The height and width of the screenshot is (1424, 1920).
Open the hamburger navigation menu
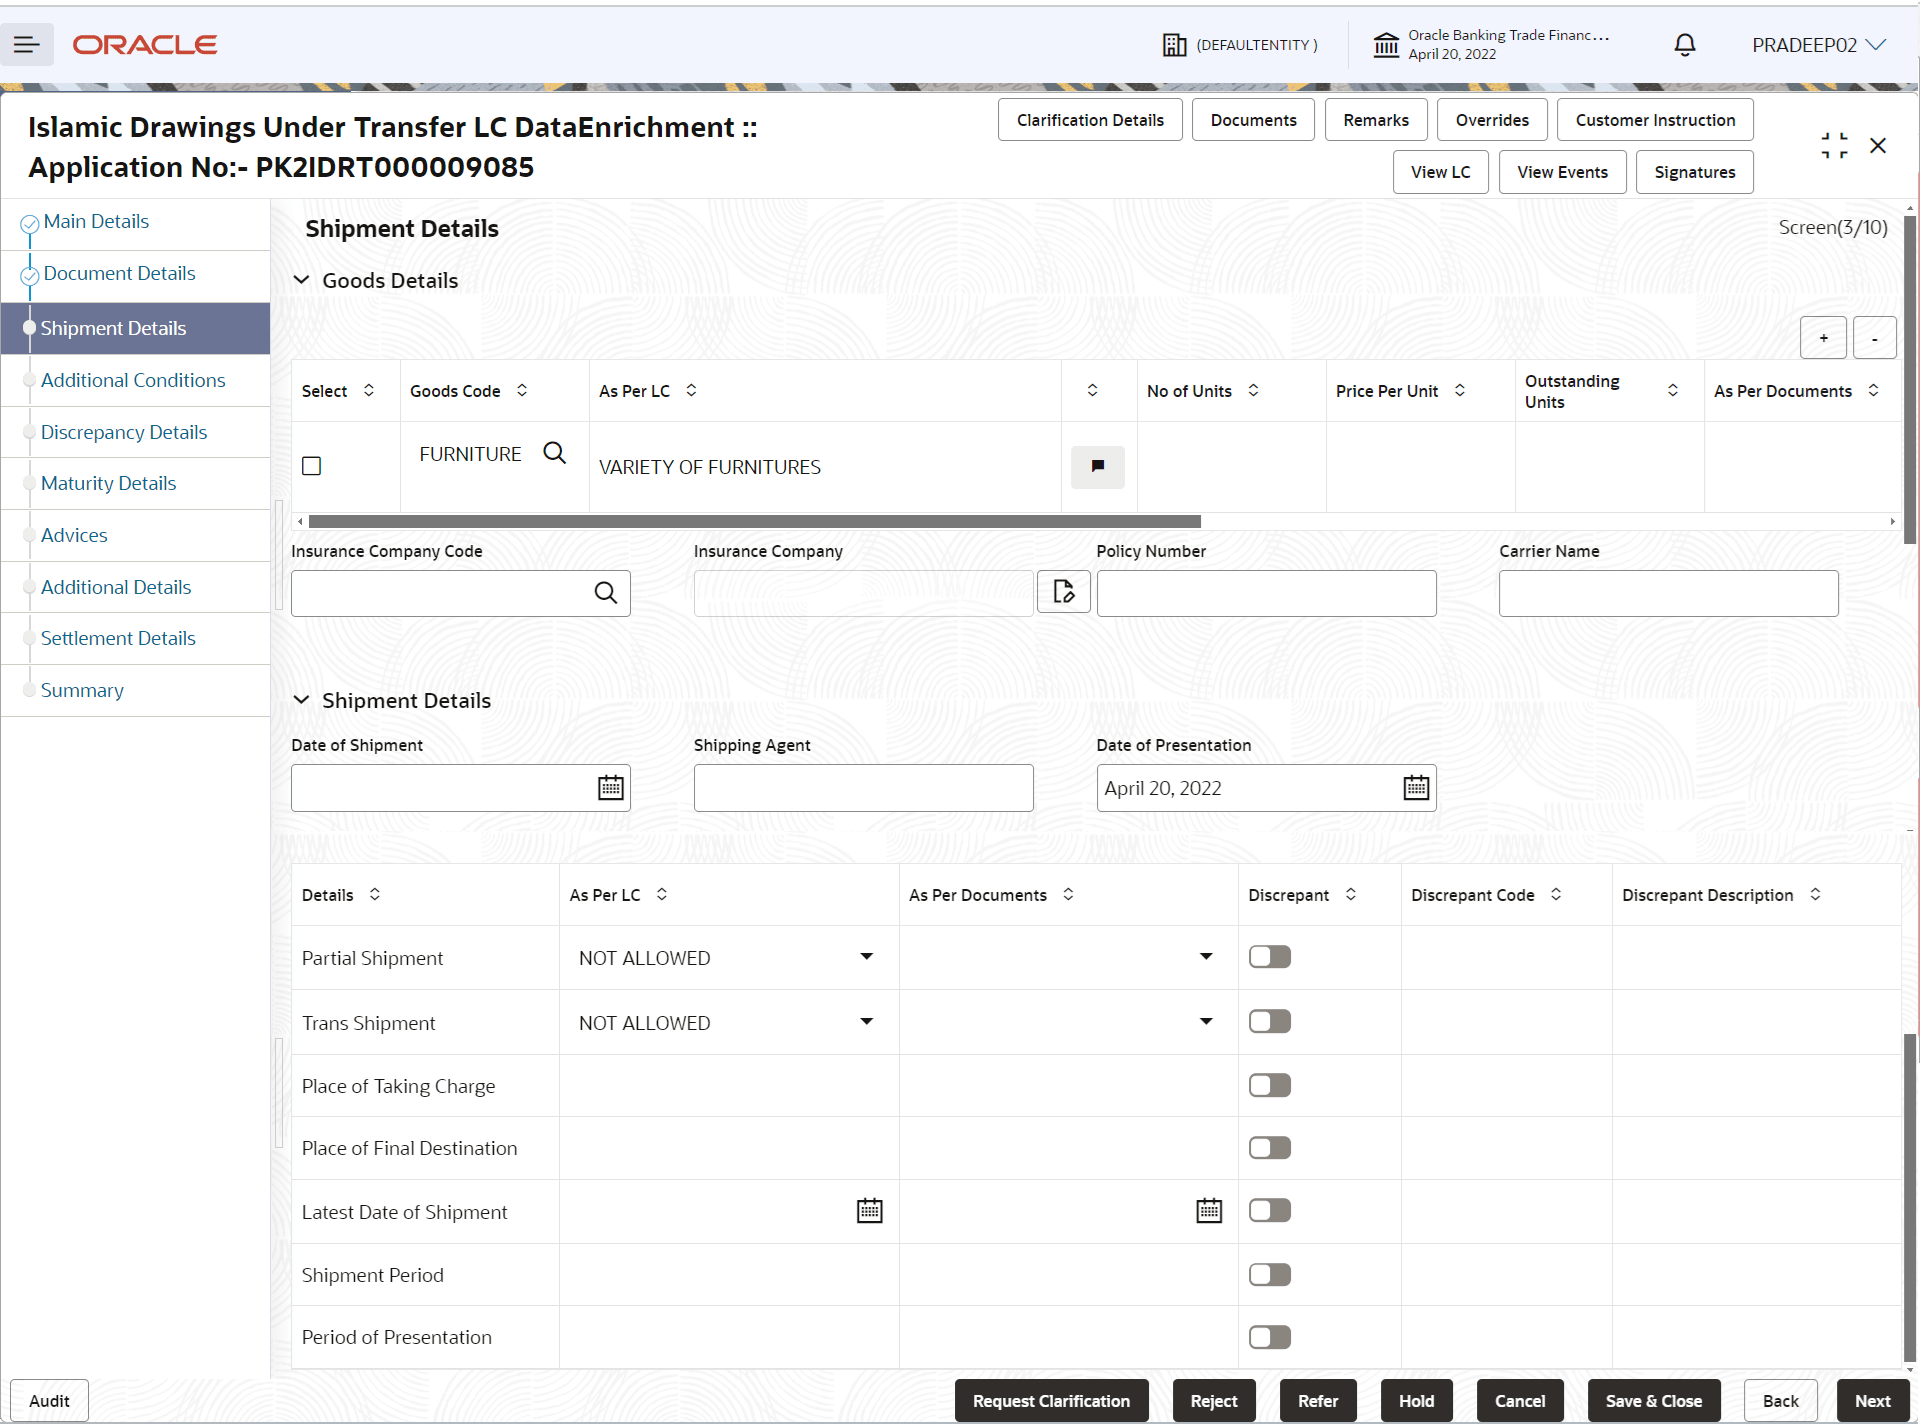pyautogui.click(x=27, y=44)
